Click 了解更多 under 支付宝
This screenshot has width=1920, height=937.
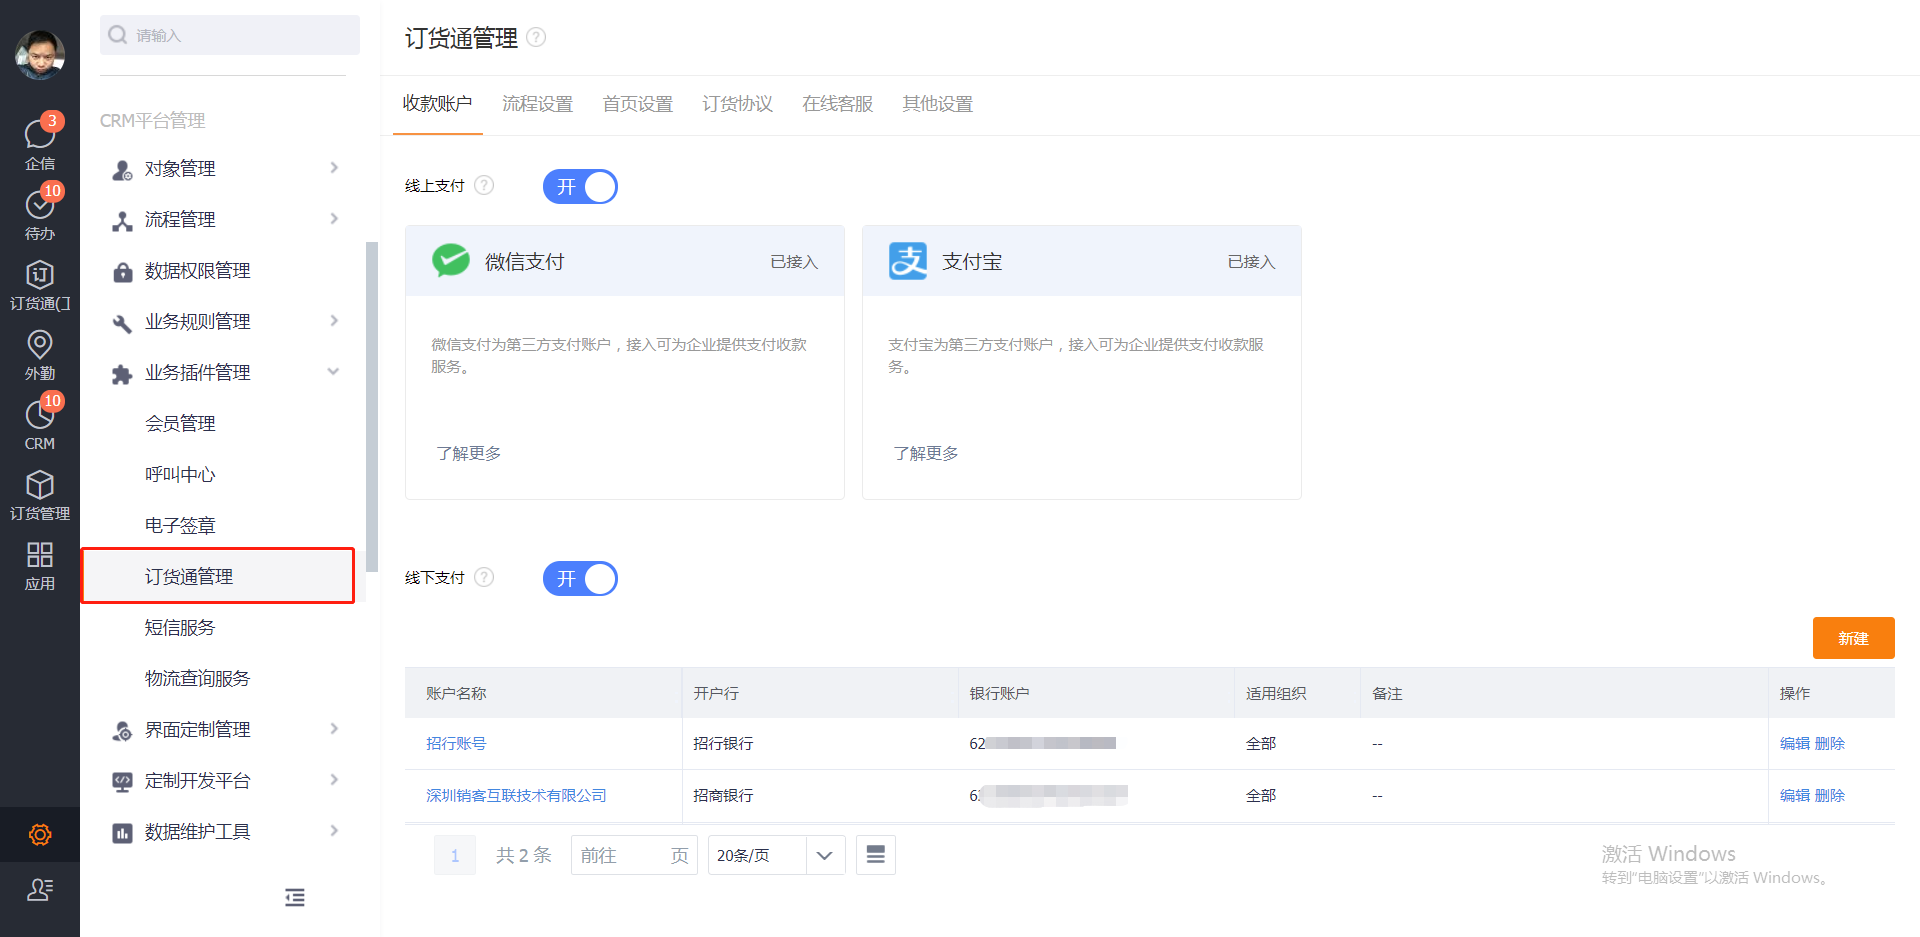(x=925, y=453)
